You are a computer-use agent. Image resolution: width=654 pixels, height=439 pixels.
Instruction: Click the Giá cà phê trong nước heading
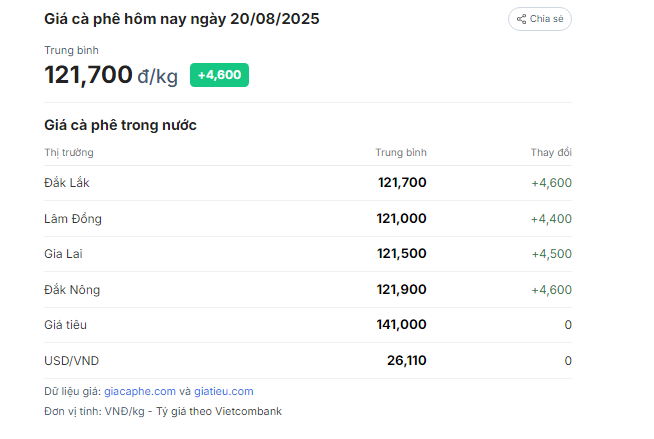click(x=120, y=125)
